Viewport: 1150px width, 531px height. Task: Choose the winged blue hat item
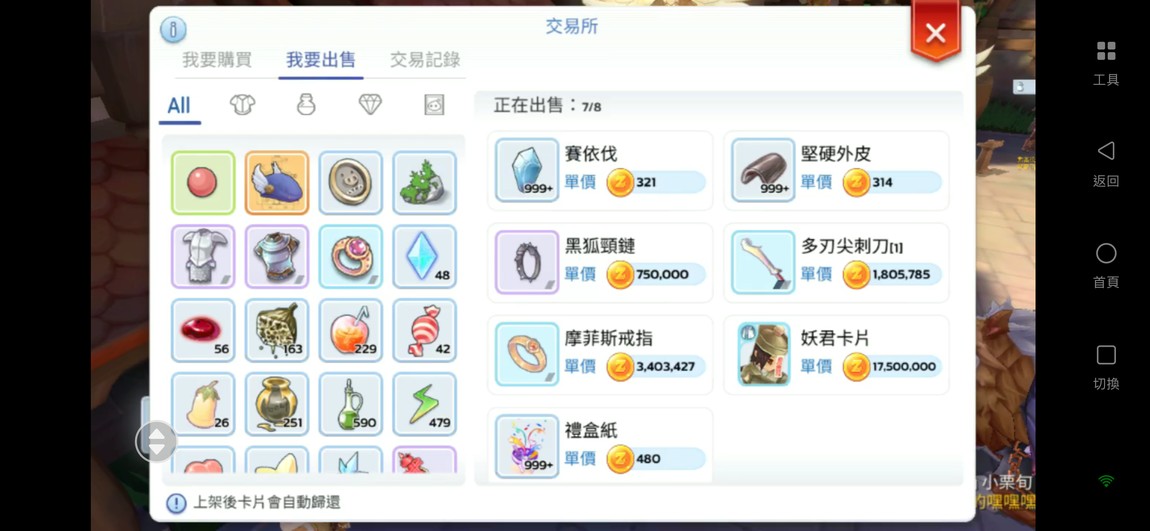coord(276,183)
